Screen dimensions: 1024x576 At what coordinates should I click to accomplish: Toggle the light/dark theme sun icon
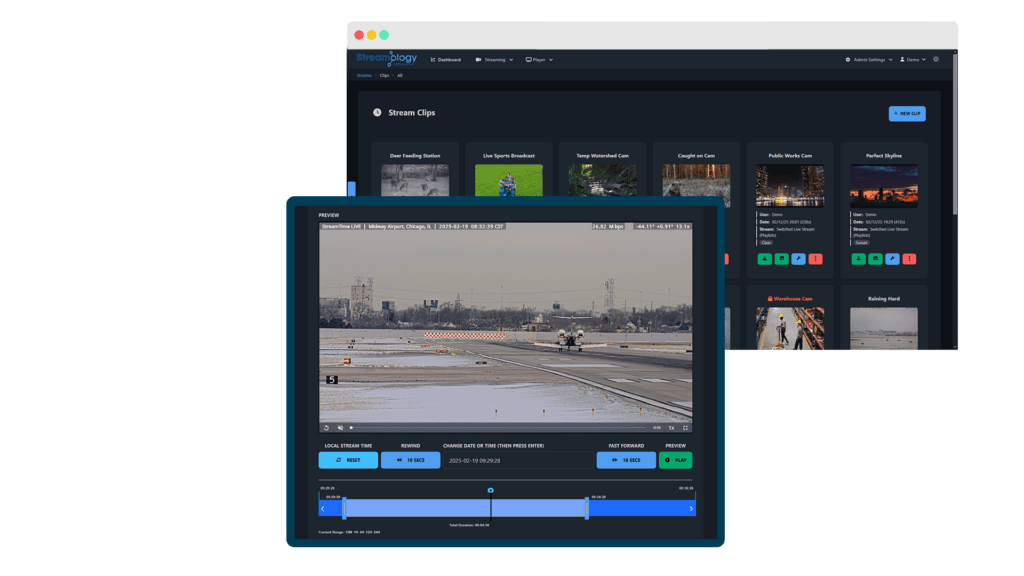[x=936, y=60]
